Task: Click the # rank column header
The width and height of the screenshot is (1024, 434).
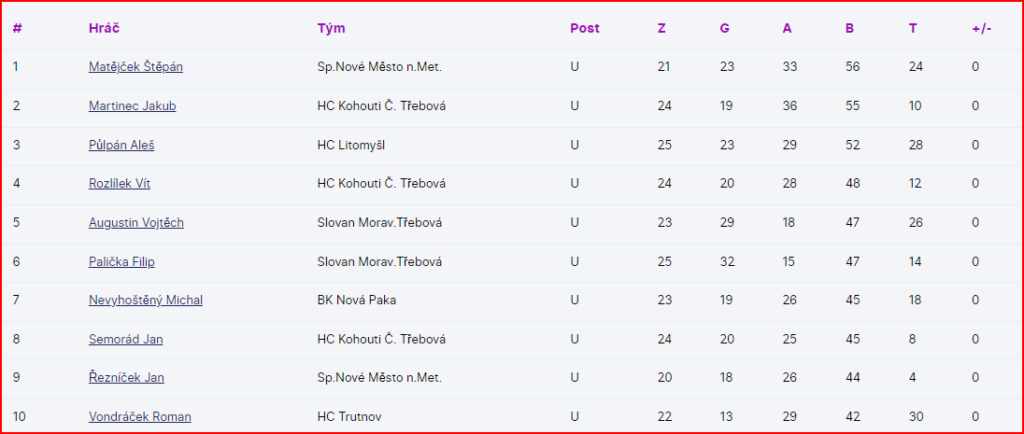Action: 17,28
